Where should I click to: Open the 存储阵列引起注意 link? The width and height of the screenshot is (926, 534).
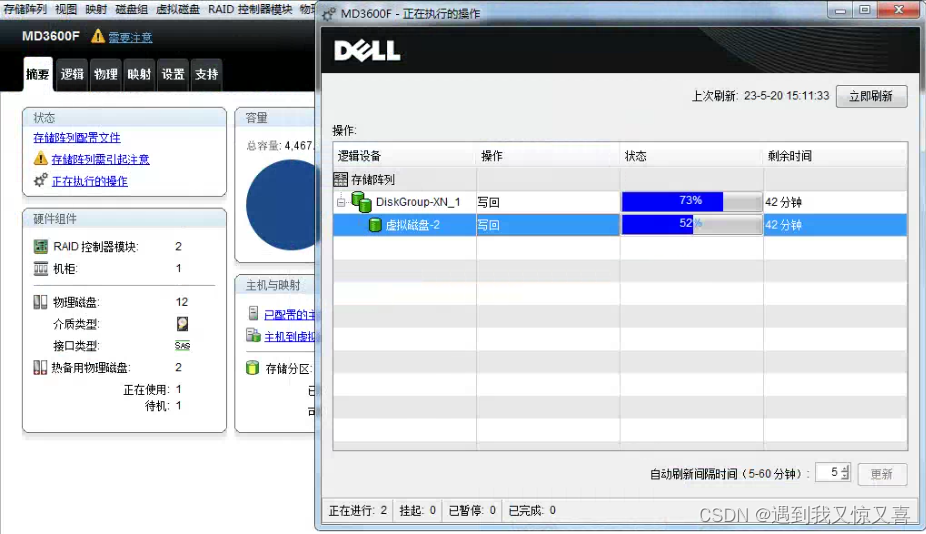100,159
